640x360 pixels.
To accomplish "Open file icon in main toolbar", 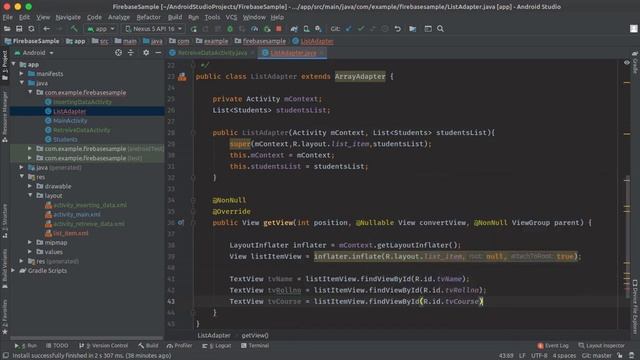I will 7,29.
